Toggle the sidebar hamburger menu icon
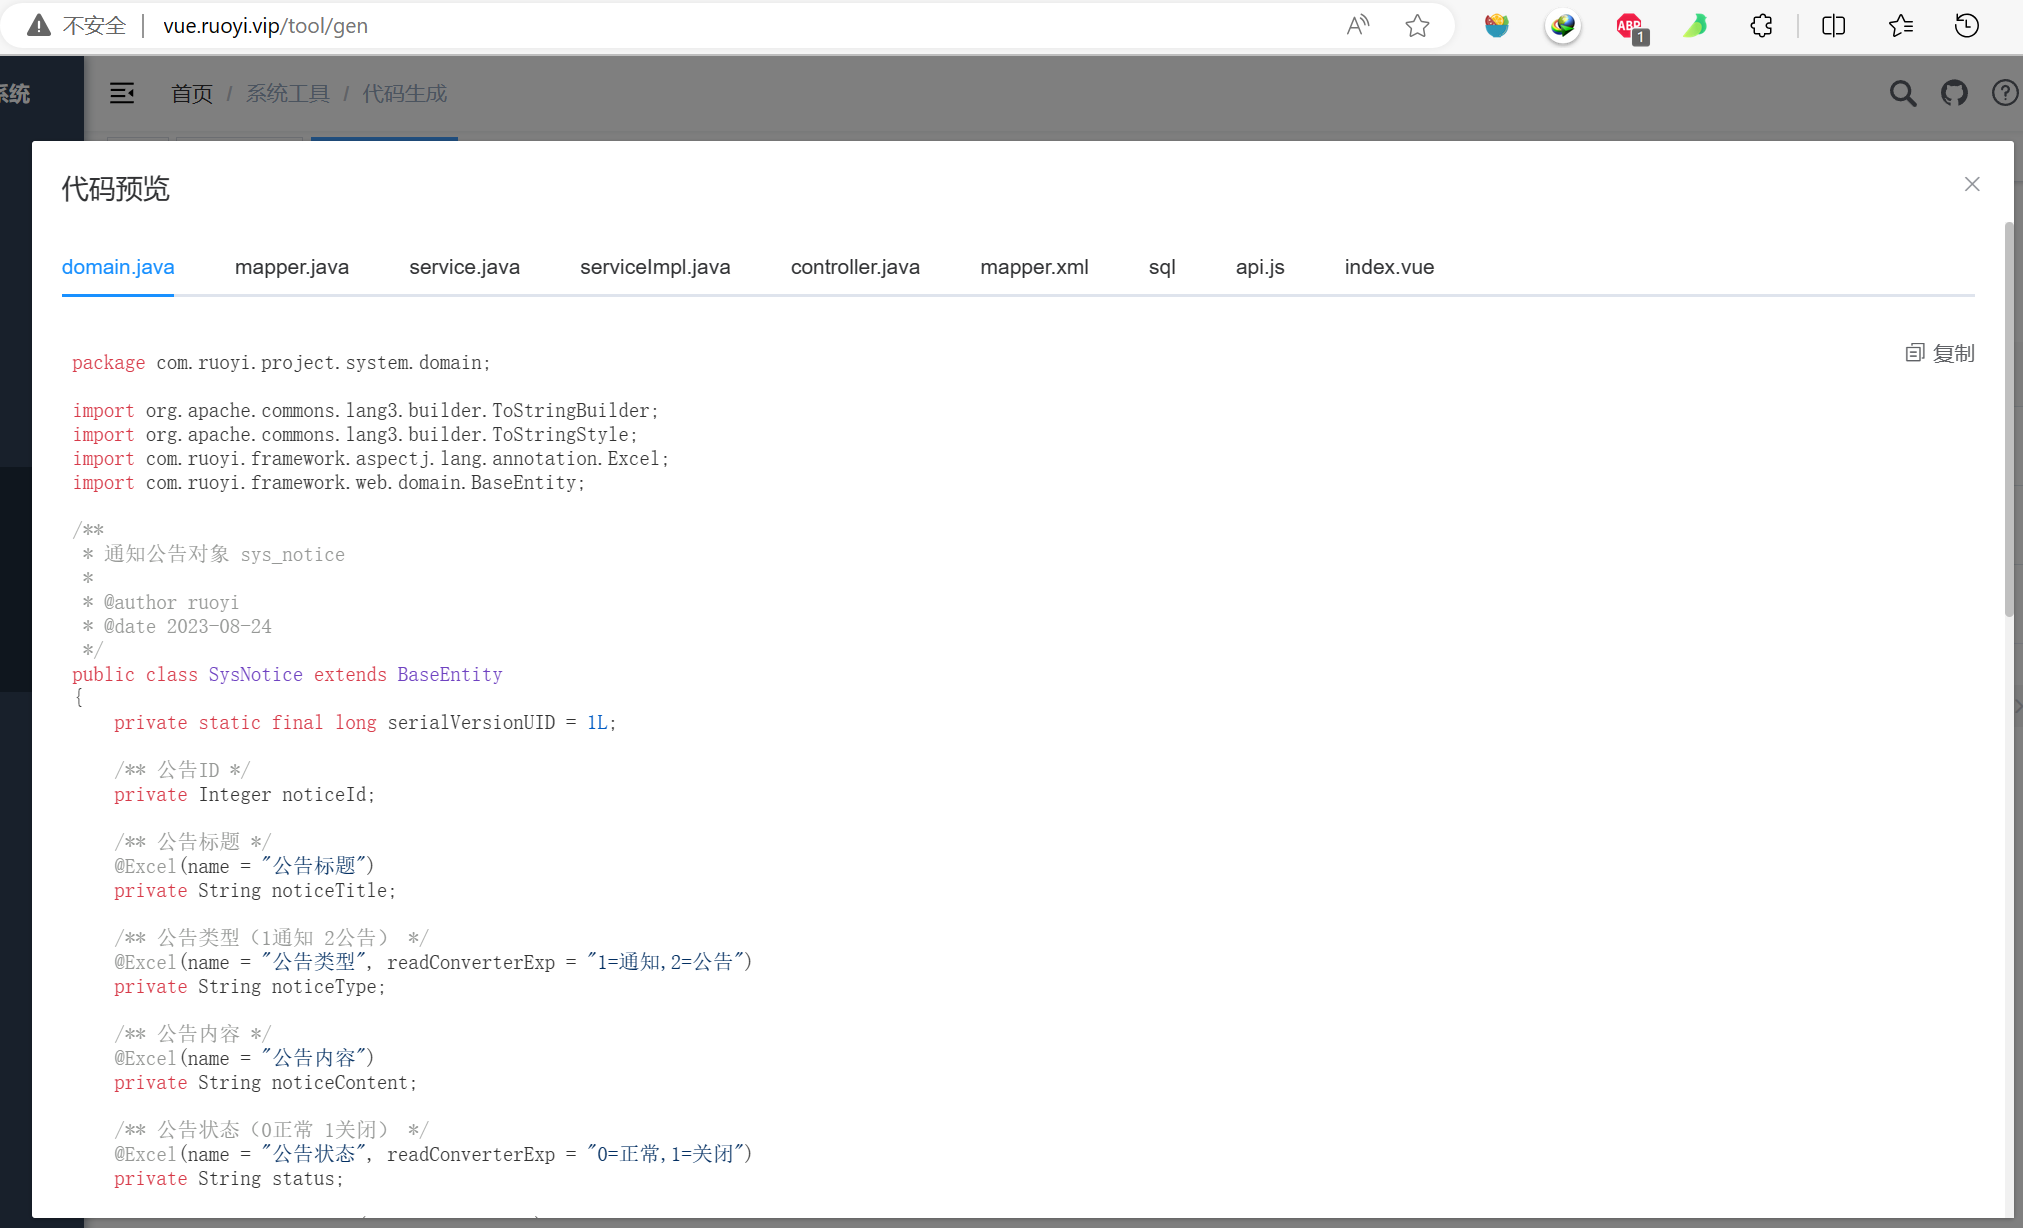The height and width of the screenshot is (1228, 2023). pyautogui.click(x=122, y=93)
